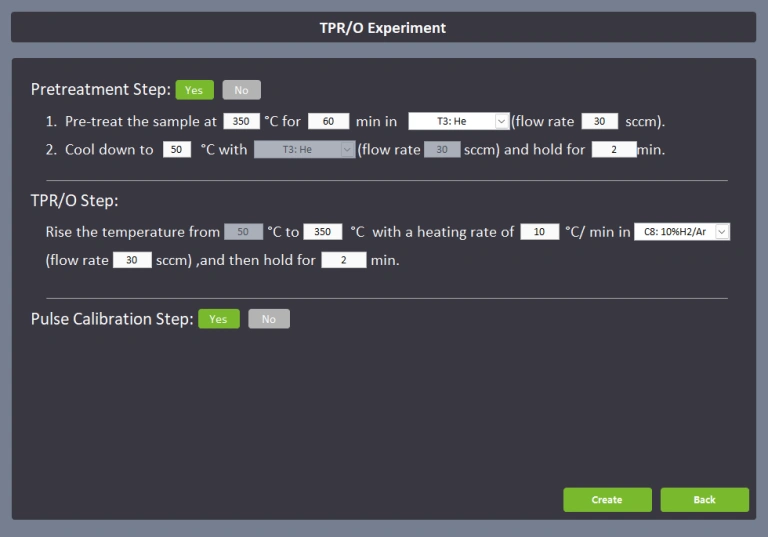Click the heating rate field showing 10
Image resolution: width=768 pixels, height=537 pixels.
click(540, 231)
